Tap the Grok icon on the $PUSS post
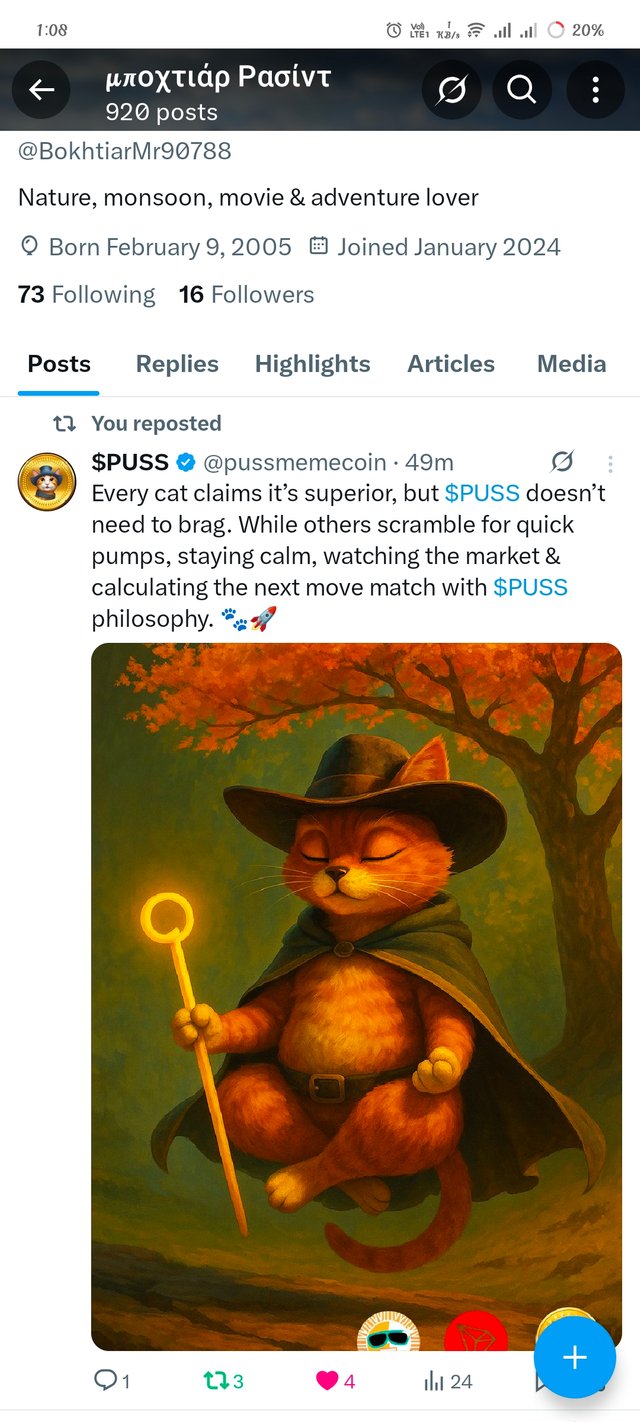Image resolution: width=640 pixels, height=1422 pixels. point(562,462)
